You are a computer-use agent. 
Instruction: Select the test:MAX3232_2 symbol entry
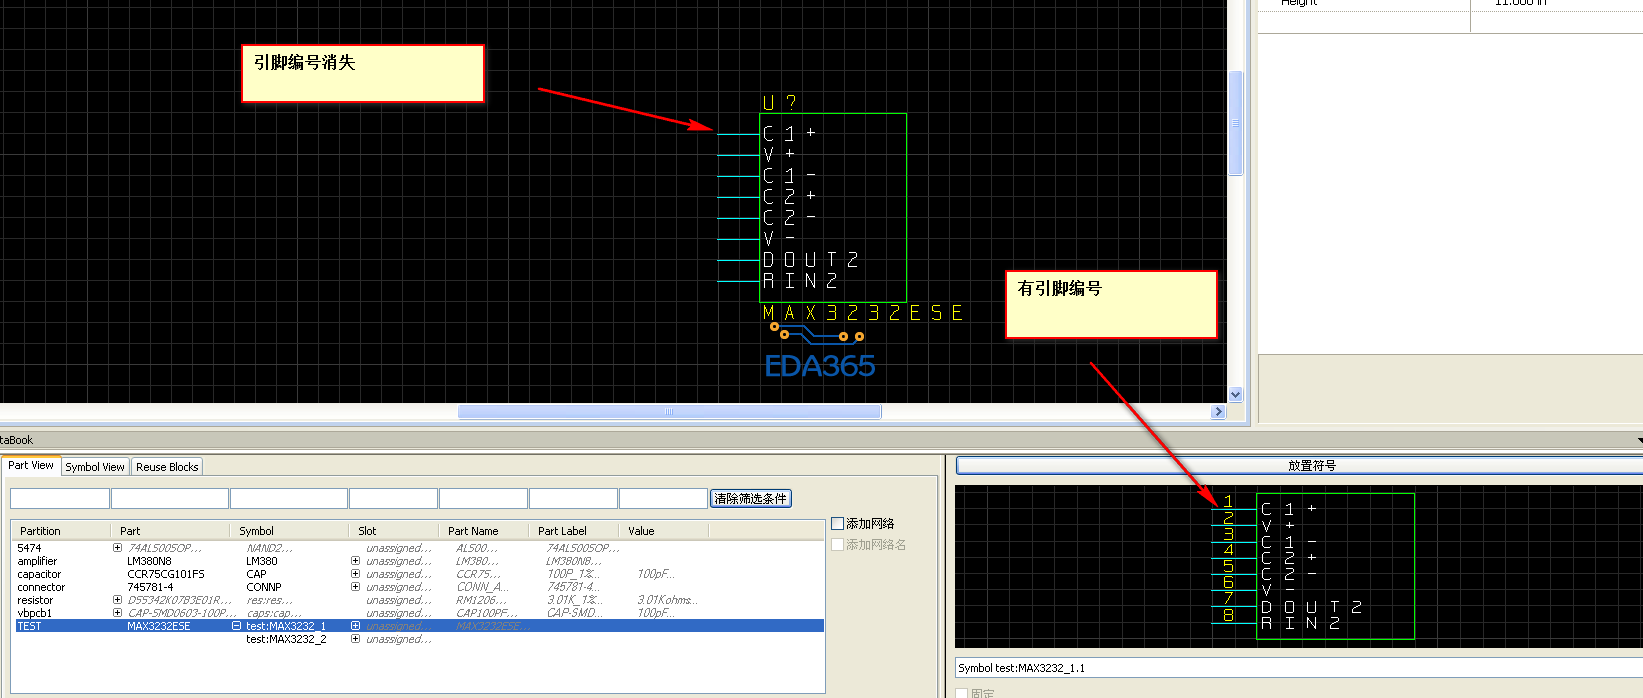pos(286,639)
